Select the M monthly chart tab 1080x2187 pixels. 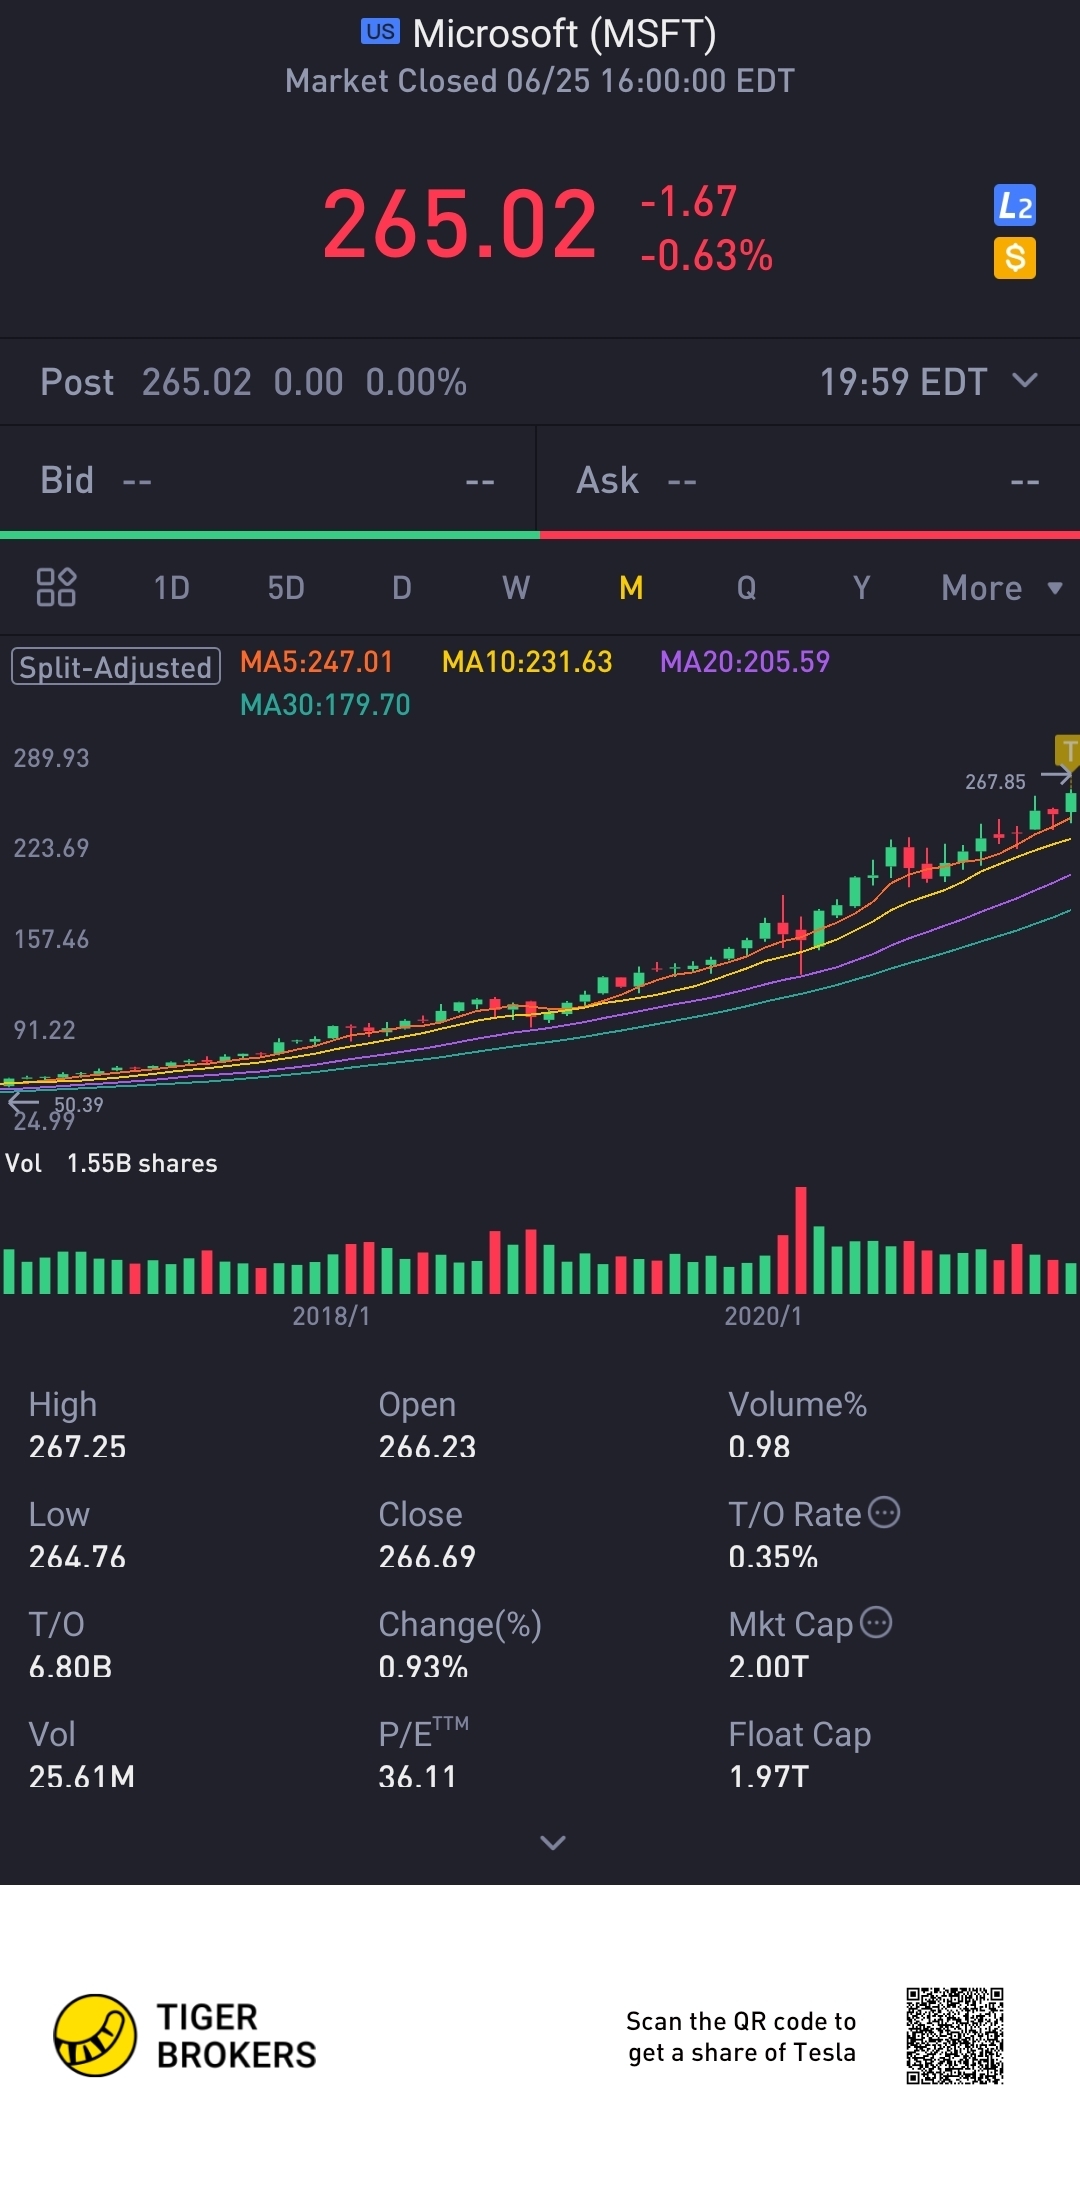pos(631,588)
